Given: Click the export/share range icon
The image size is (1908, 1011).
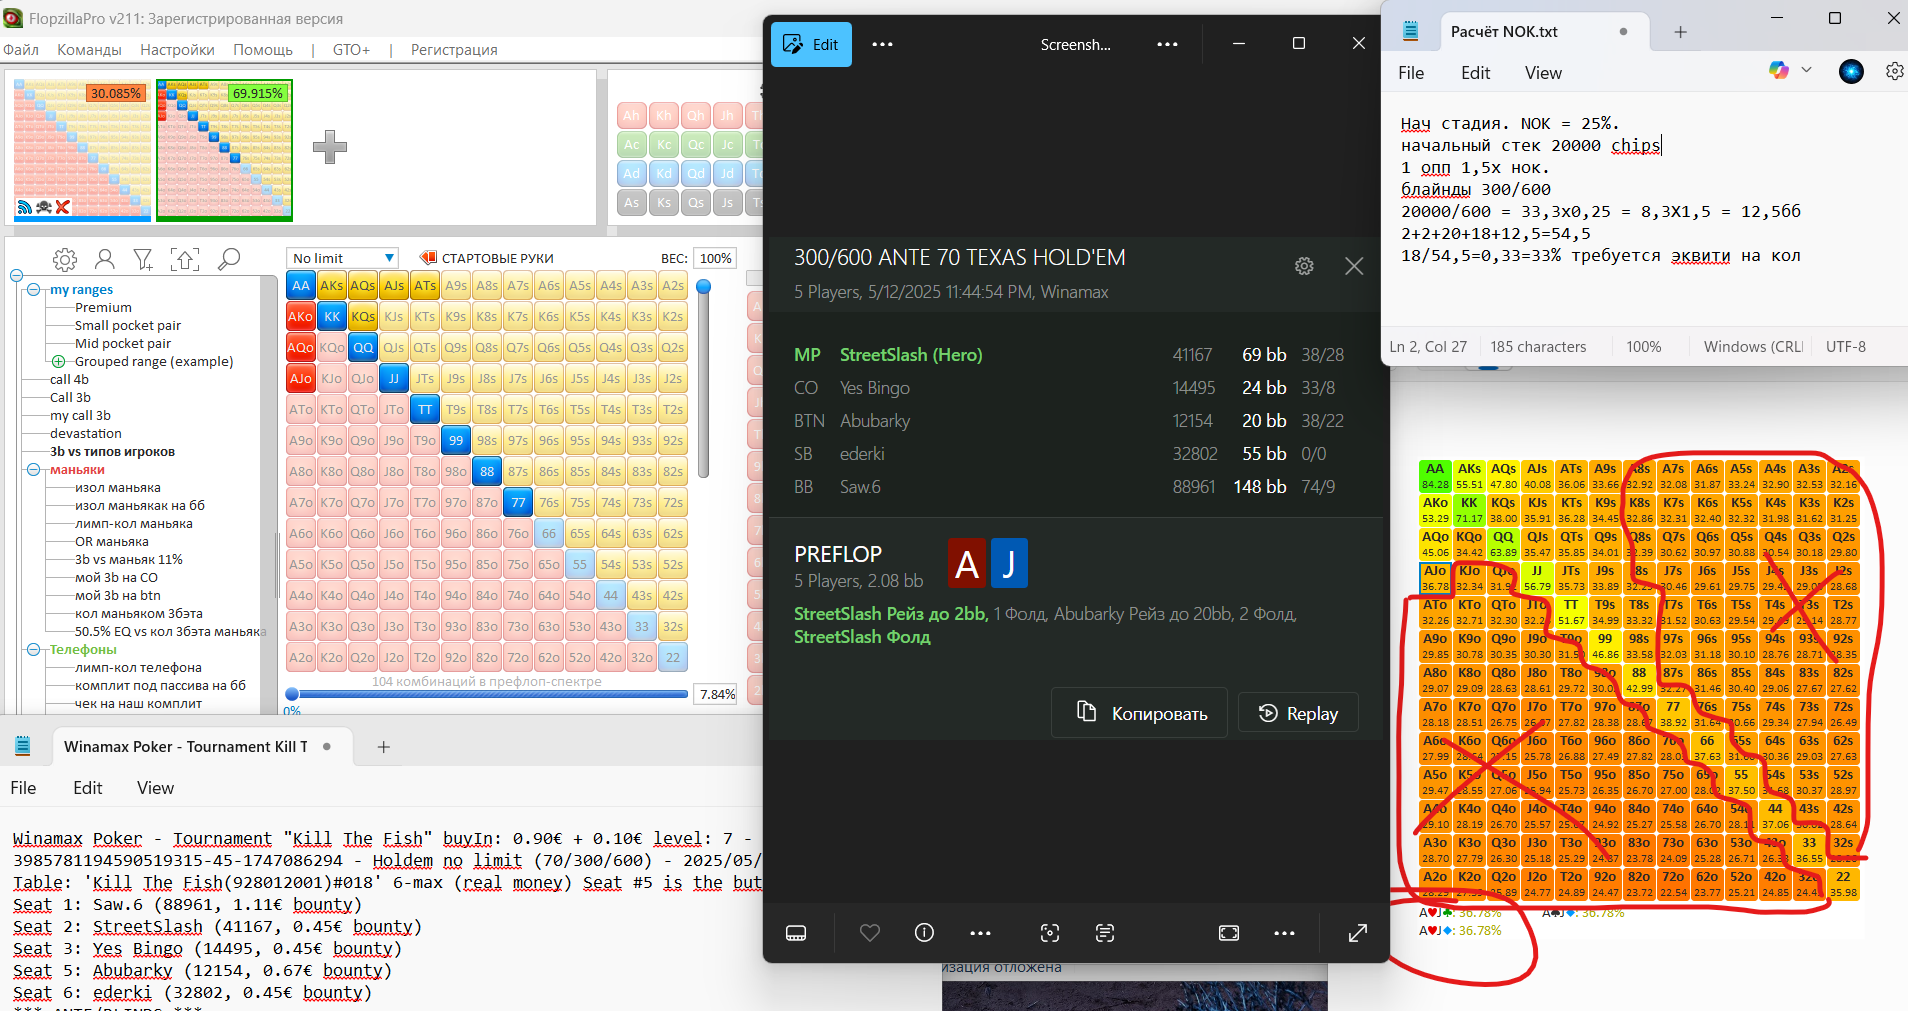Looking at the screenshot, I should coord(185,260).
